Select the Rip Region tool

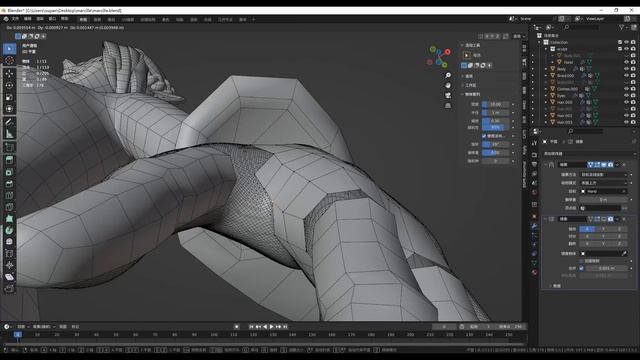pyautogui.click(x=9, y=289)
